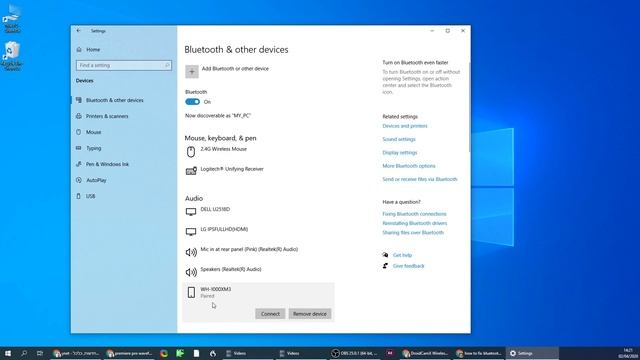Open the flame icon app on taskbar

coord(213,353)
